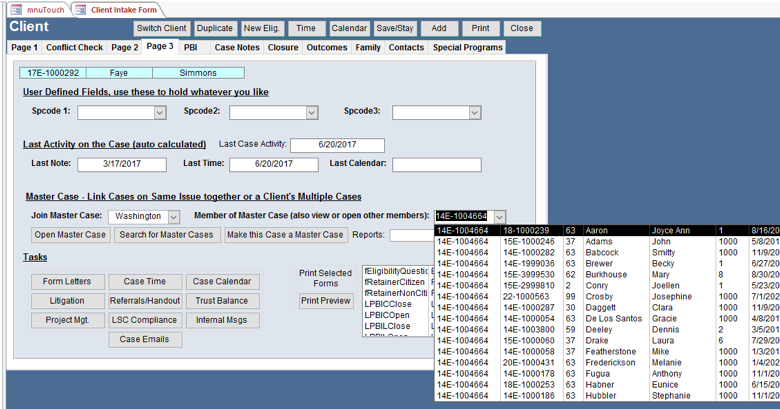780x409 pixels.
Task: Open the Calendar toolbar button
Action: 349,29
